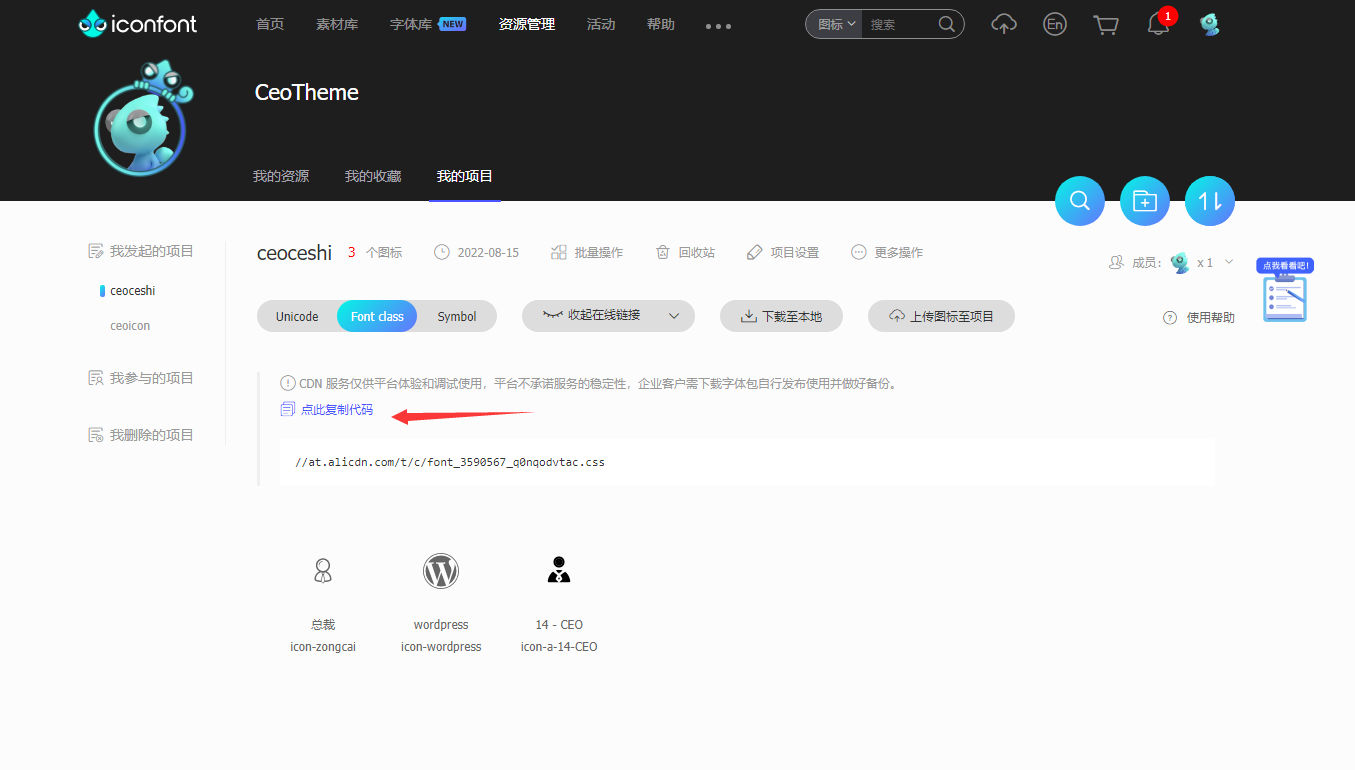Expand the 图标 search type dropdown
Screen dimensions: 1355x770
pos(838,24)
